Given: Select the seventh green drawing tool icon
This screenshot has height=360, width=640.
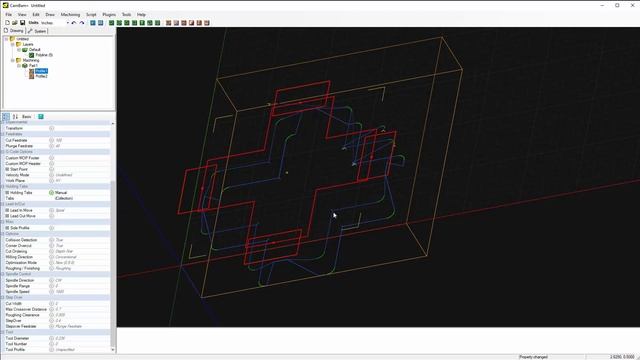Looking at the screenshot, I should pos(158,23).
